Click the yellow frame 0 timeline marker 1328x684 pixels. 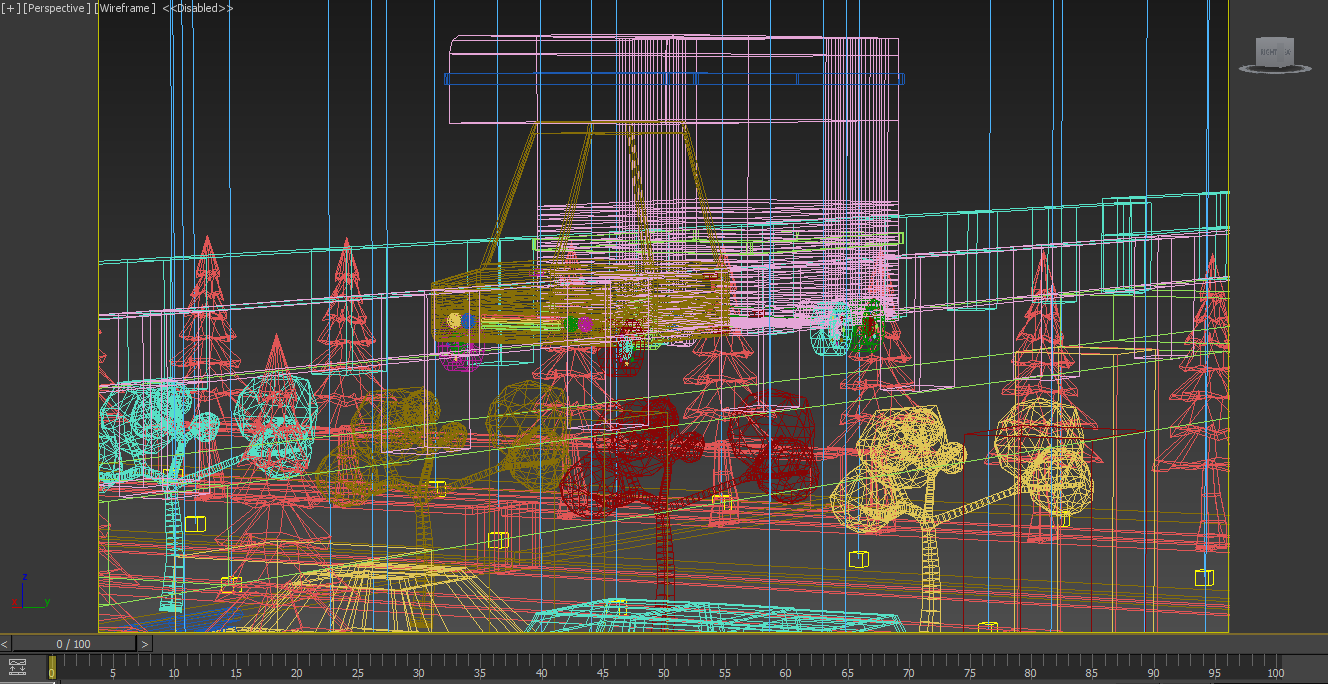click(52, 667)
